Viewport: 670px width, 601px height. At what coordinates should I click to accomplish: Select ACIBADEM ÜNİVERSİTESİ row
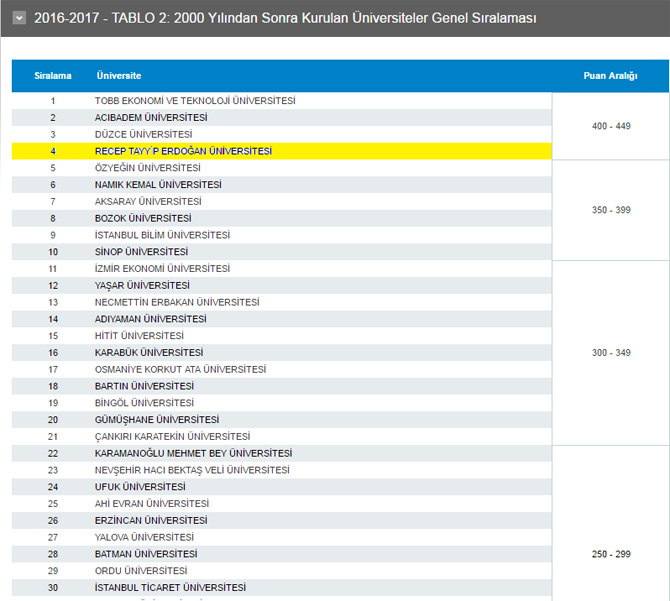pyautogui.click(x=282, y=117)
